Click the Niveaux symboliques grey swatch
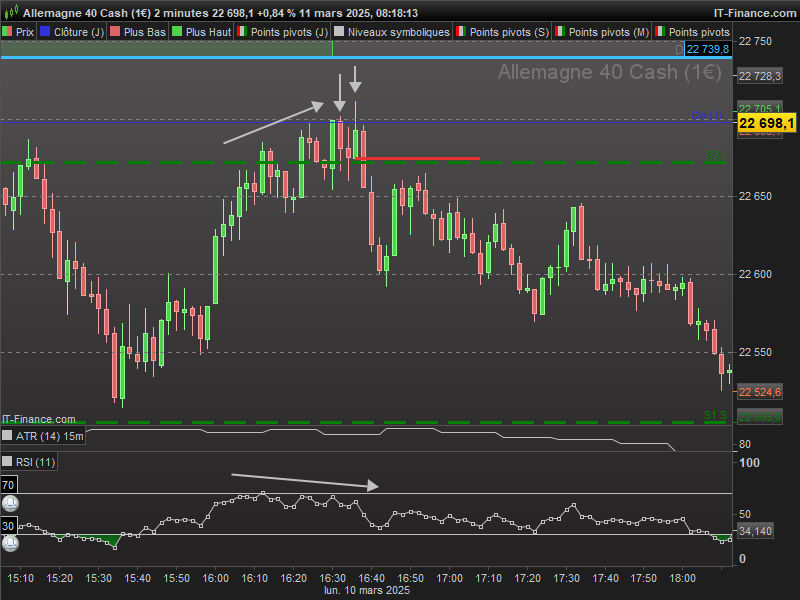The image size is (800, 600). click(339, 32)
